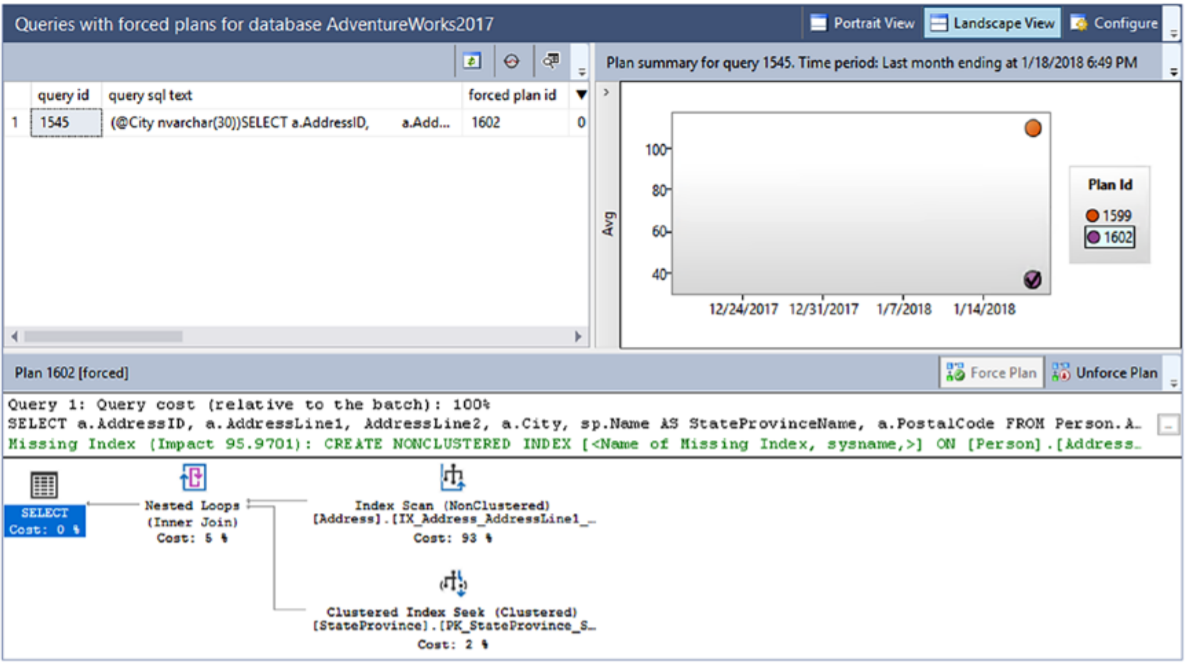Select row number 1 header
The width and height of the screenshot is (1189, 663).
[16, 122]
